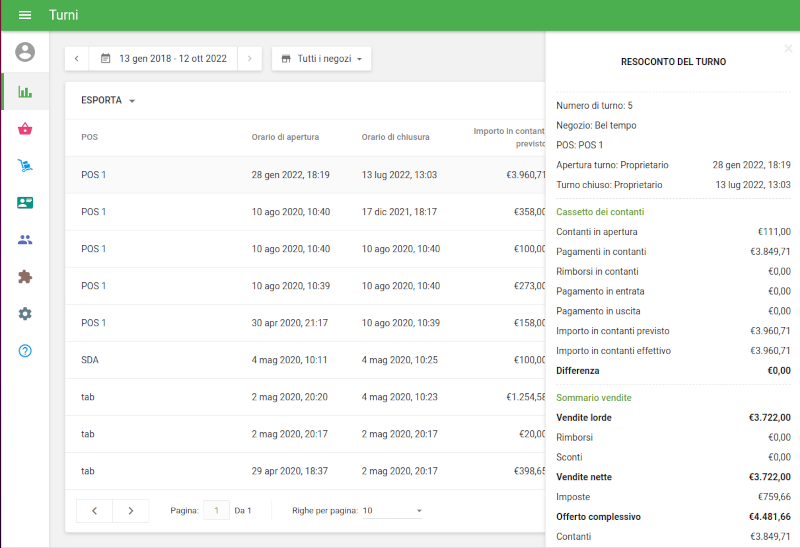Open the Settings gear icon

(25, 314)
